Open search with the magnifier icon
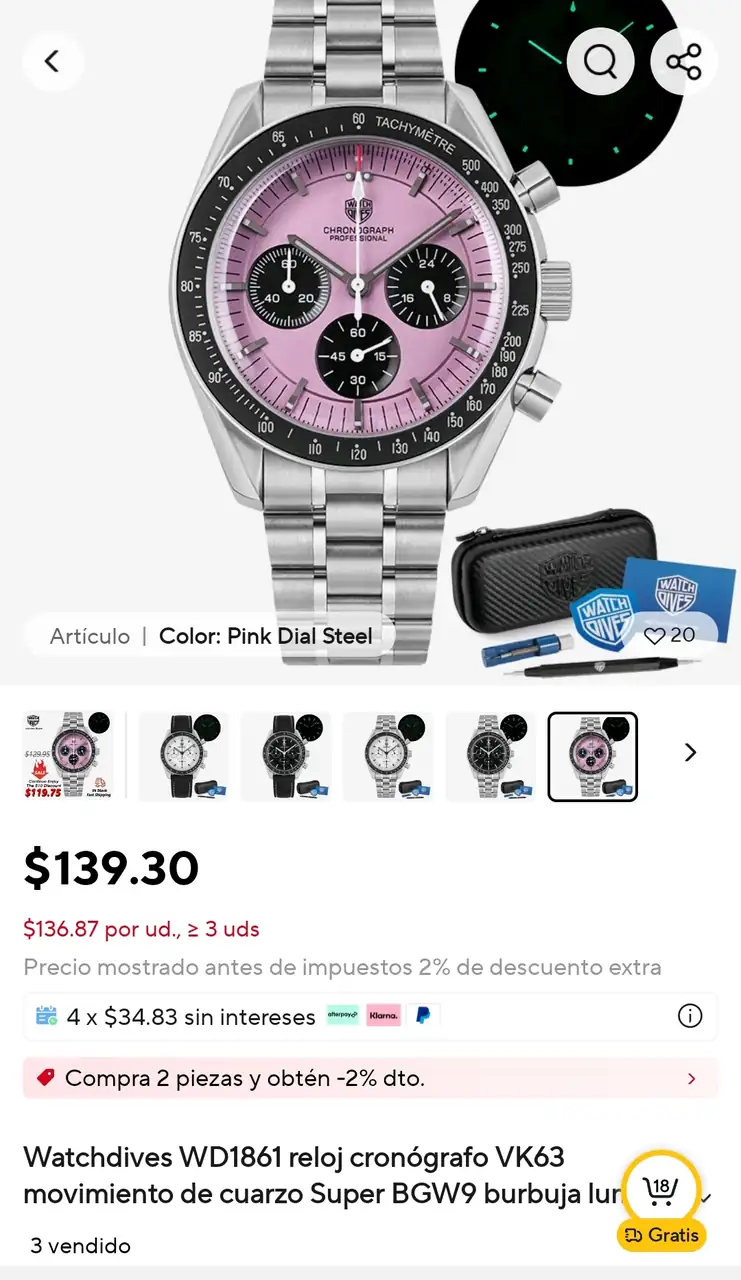 tap(600, 62)
